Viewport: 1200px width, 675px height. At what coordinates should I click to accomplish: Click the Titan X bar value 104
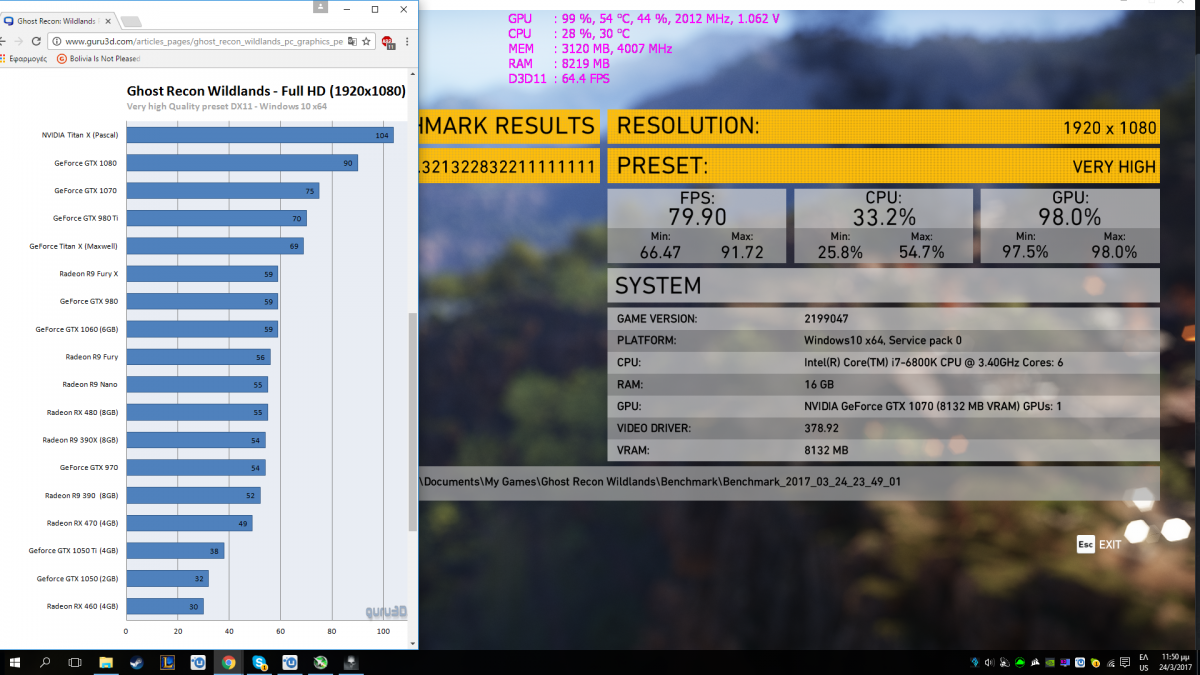[382, 135]
